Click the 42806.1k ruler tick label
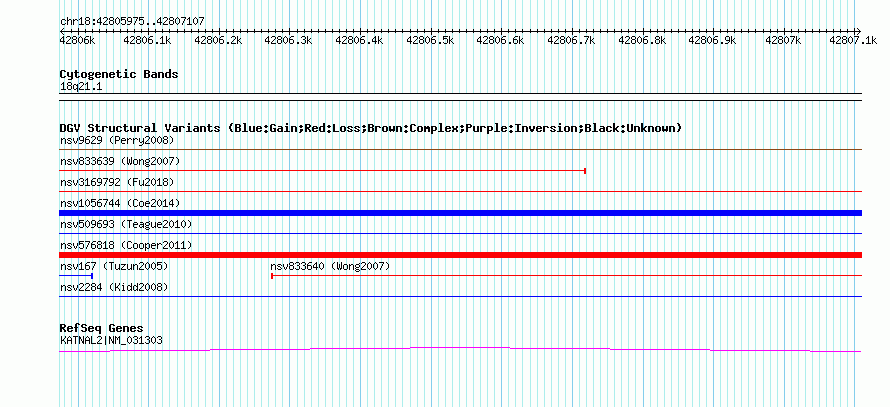Viewport: 890px width, 407px height. [147, 40]
